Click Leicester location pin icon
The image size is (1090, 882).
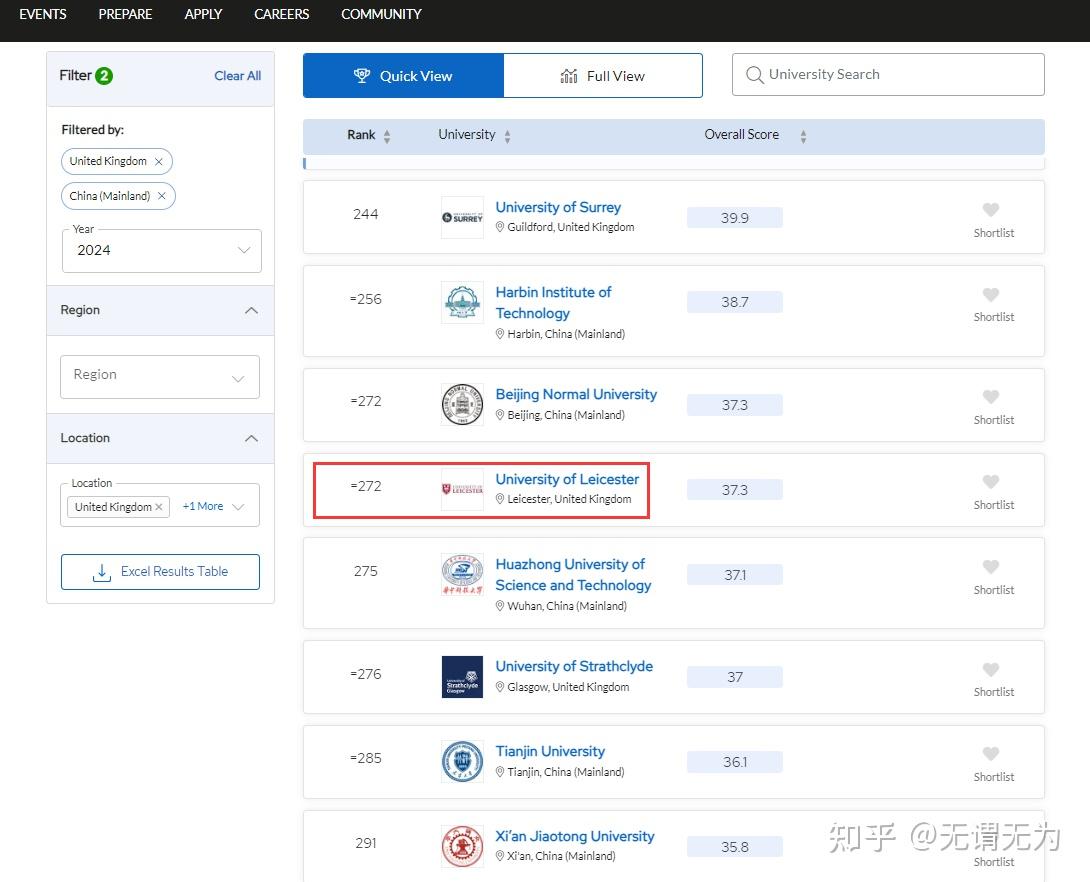tap(500, 499)
